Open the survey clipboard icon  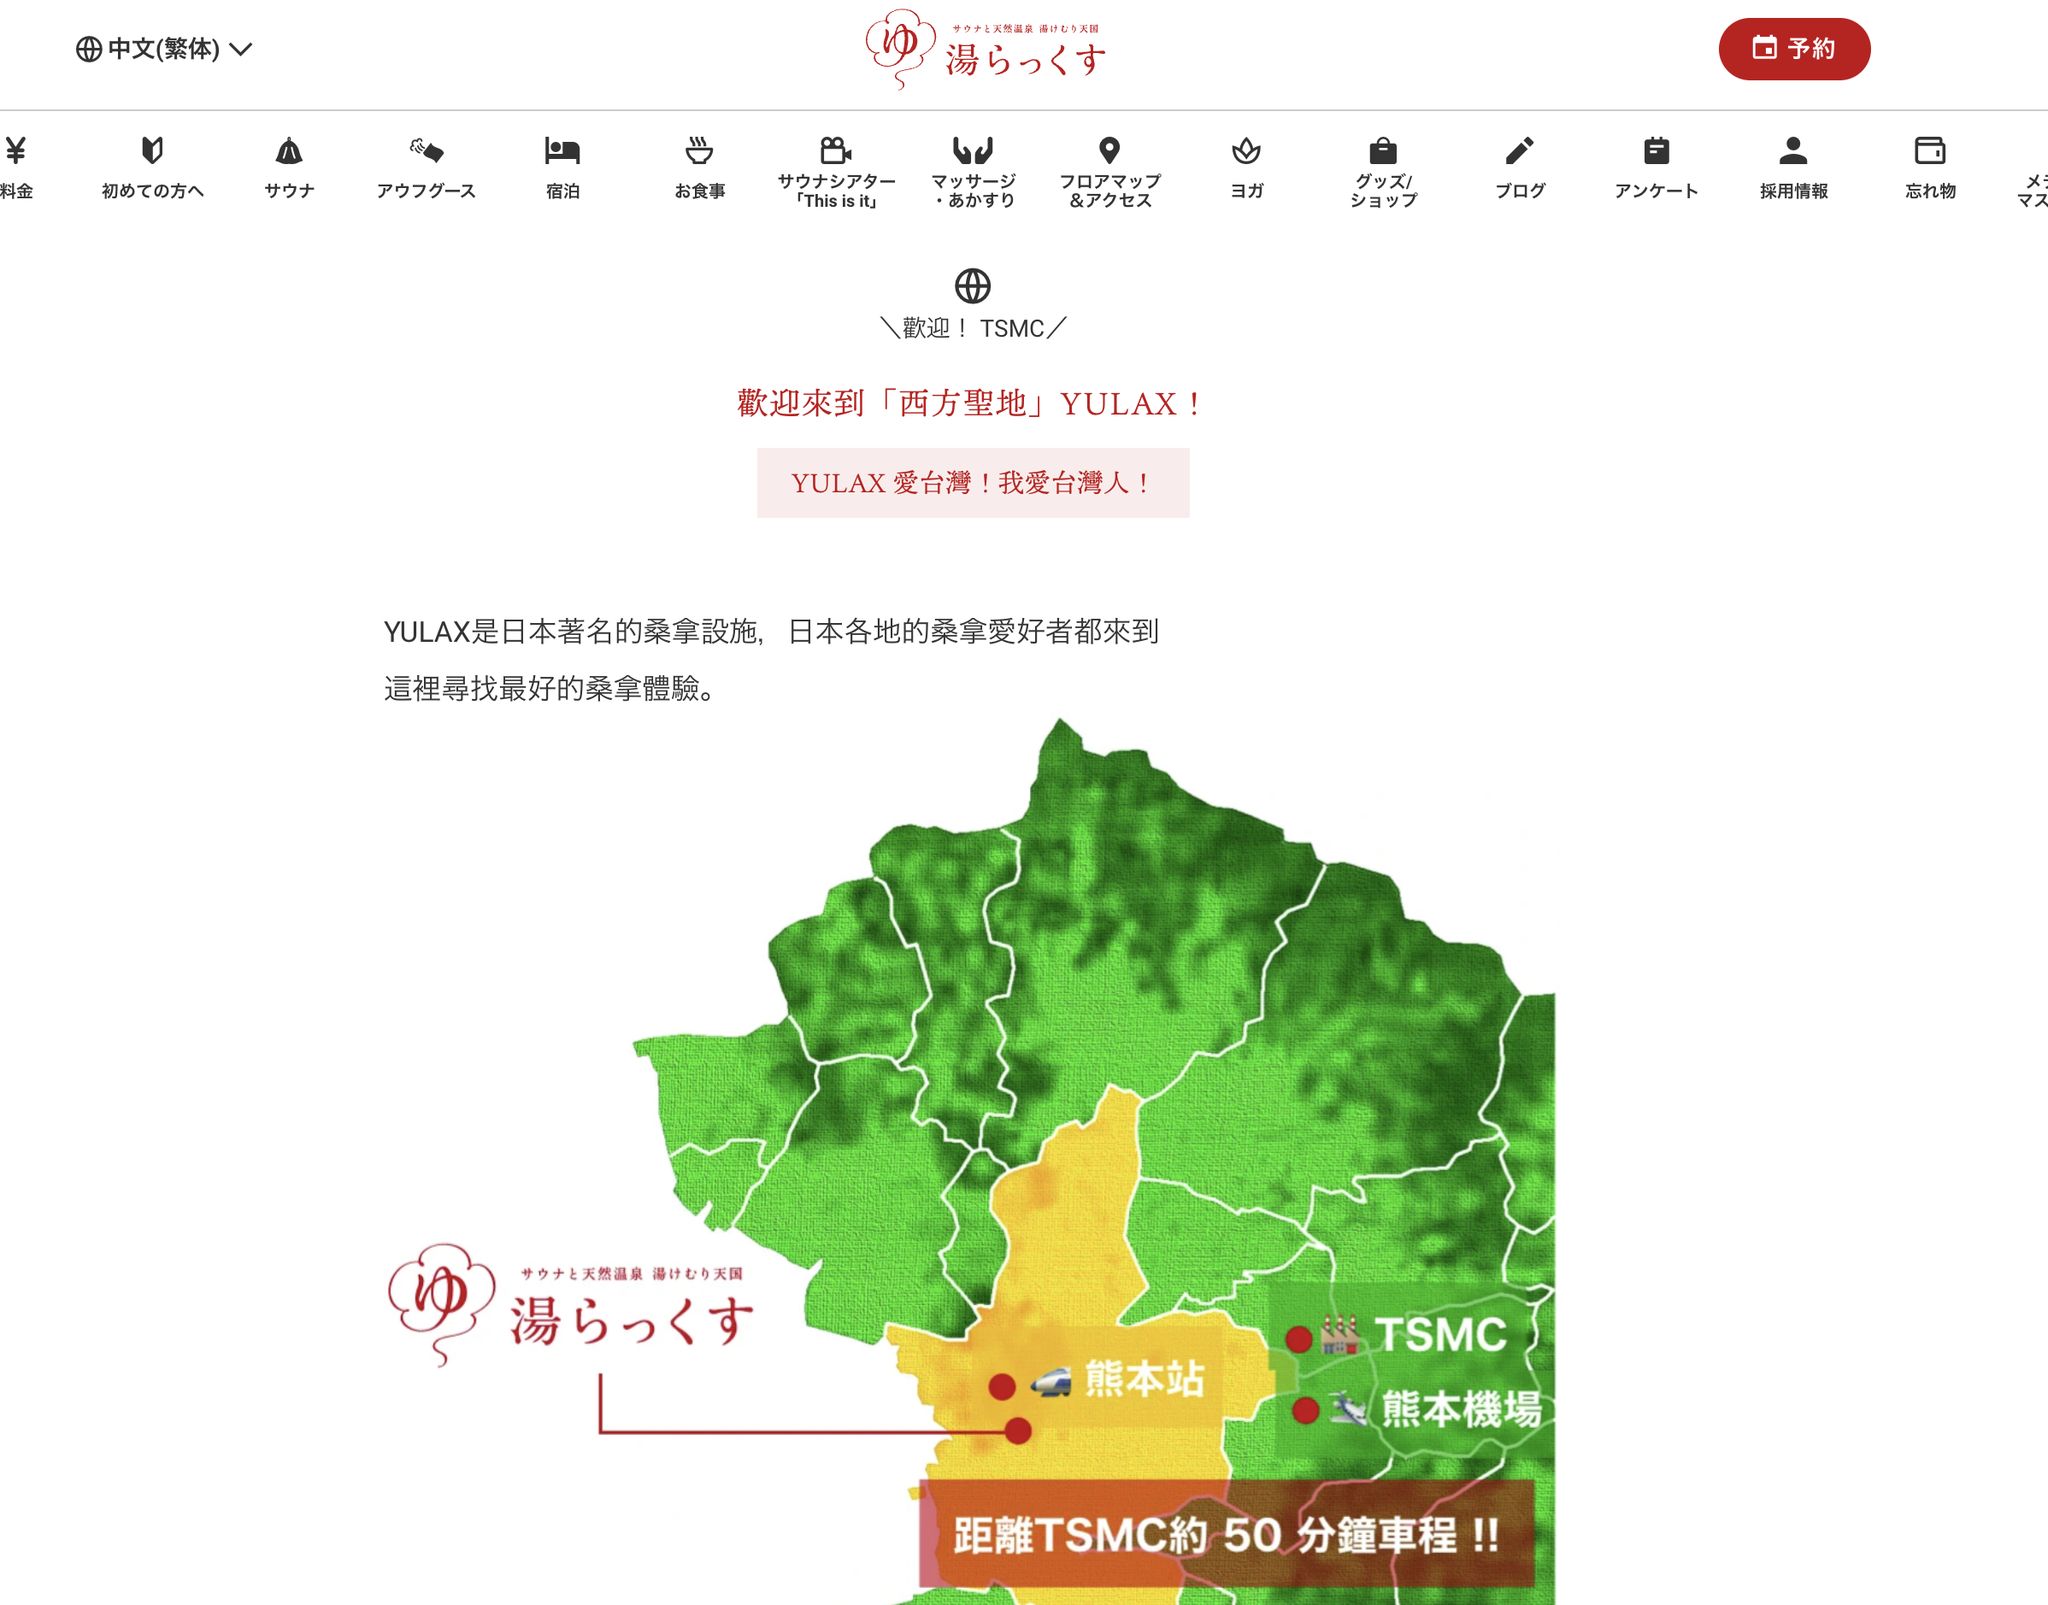tap(1656, 151)
